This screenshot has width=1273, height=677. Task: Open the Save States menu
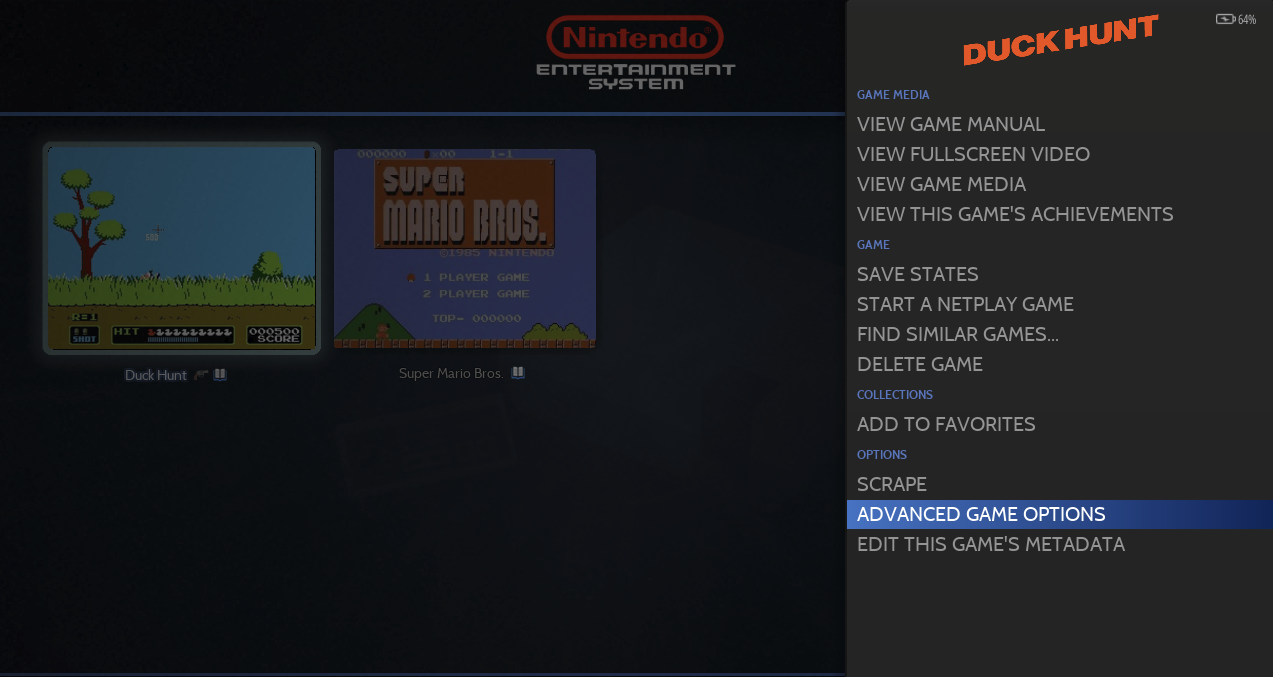point(917,274)
